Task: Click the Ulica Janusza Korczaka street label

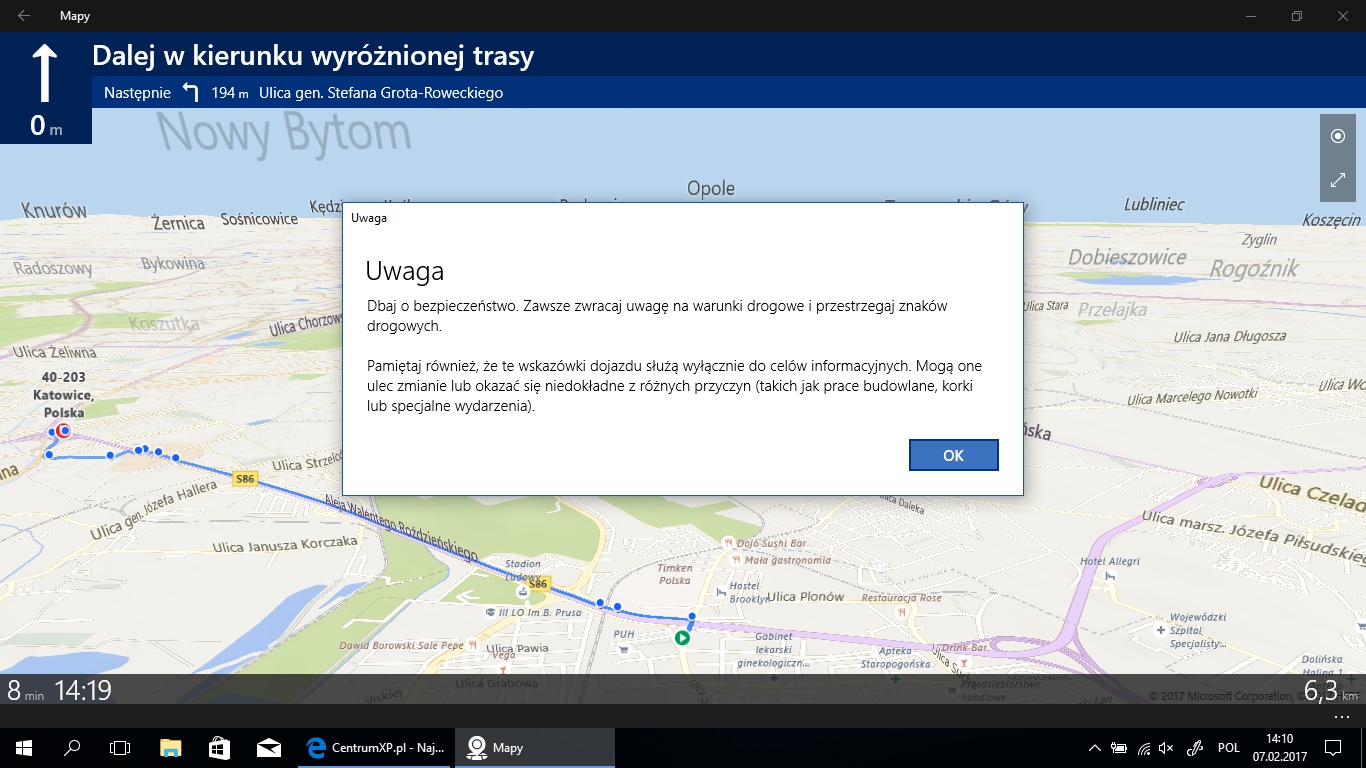Action: click(x=285, y=545)
